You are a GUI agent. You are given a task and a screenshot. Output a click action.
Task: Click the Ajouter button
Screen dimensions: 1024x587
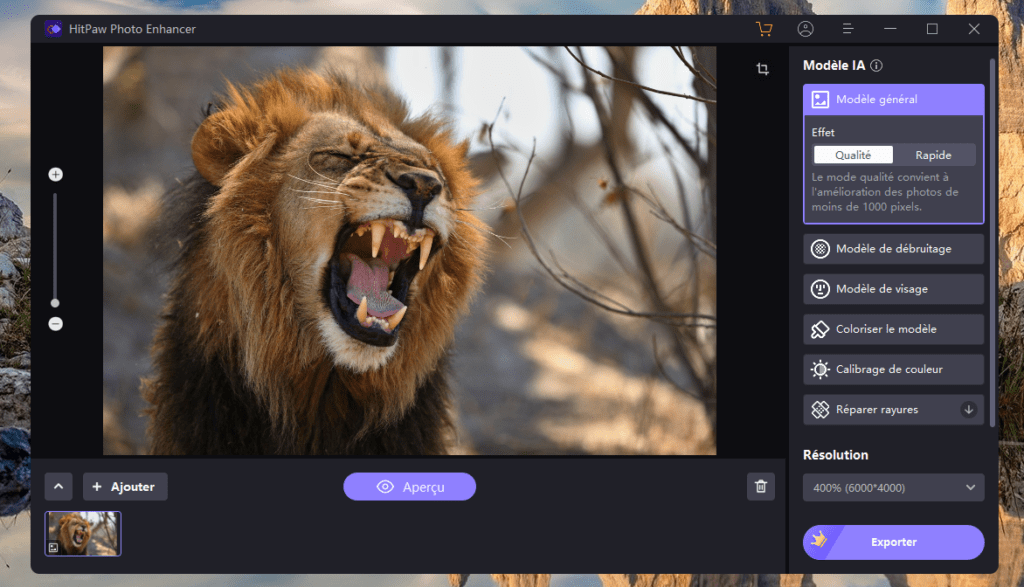pyautogui.click(x=125, y=486)
